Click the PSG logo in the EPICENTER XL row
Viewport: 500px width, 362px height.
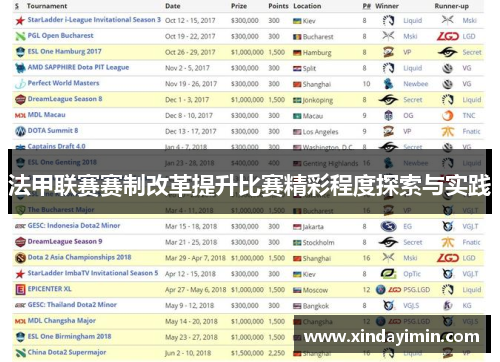[380, 290]
